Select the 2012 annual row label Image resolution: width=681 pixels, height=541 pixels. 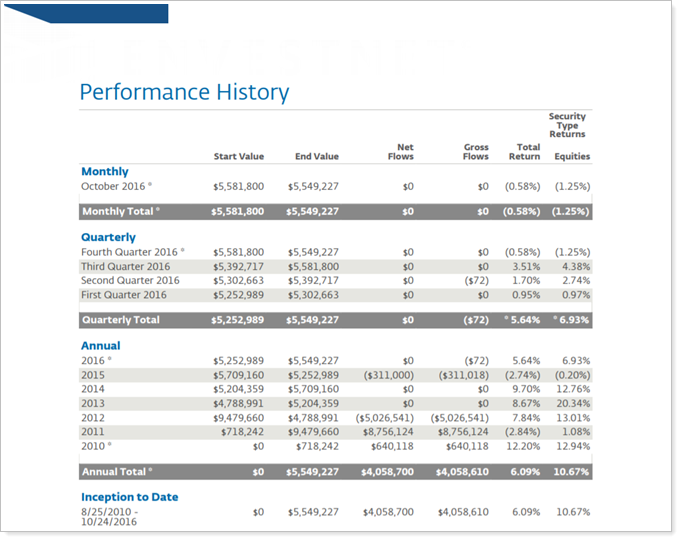tap(92, 417)
